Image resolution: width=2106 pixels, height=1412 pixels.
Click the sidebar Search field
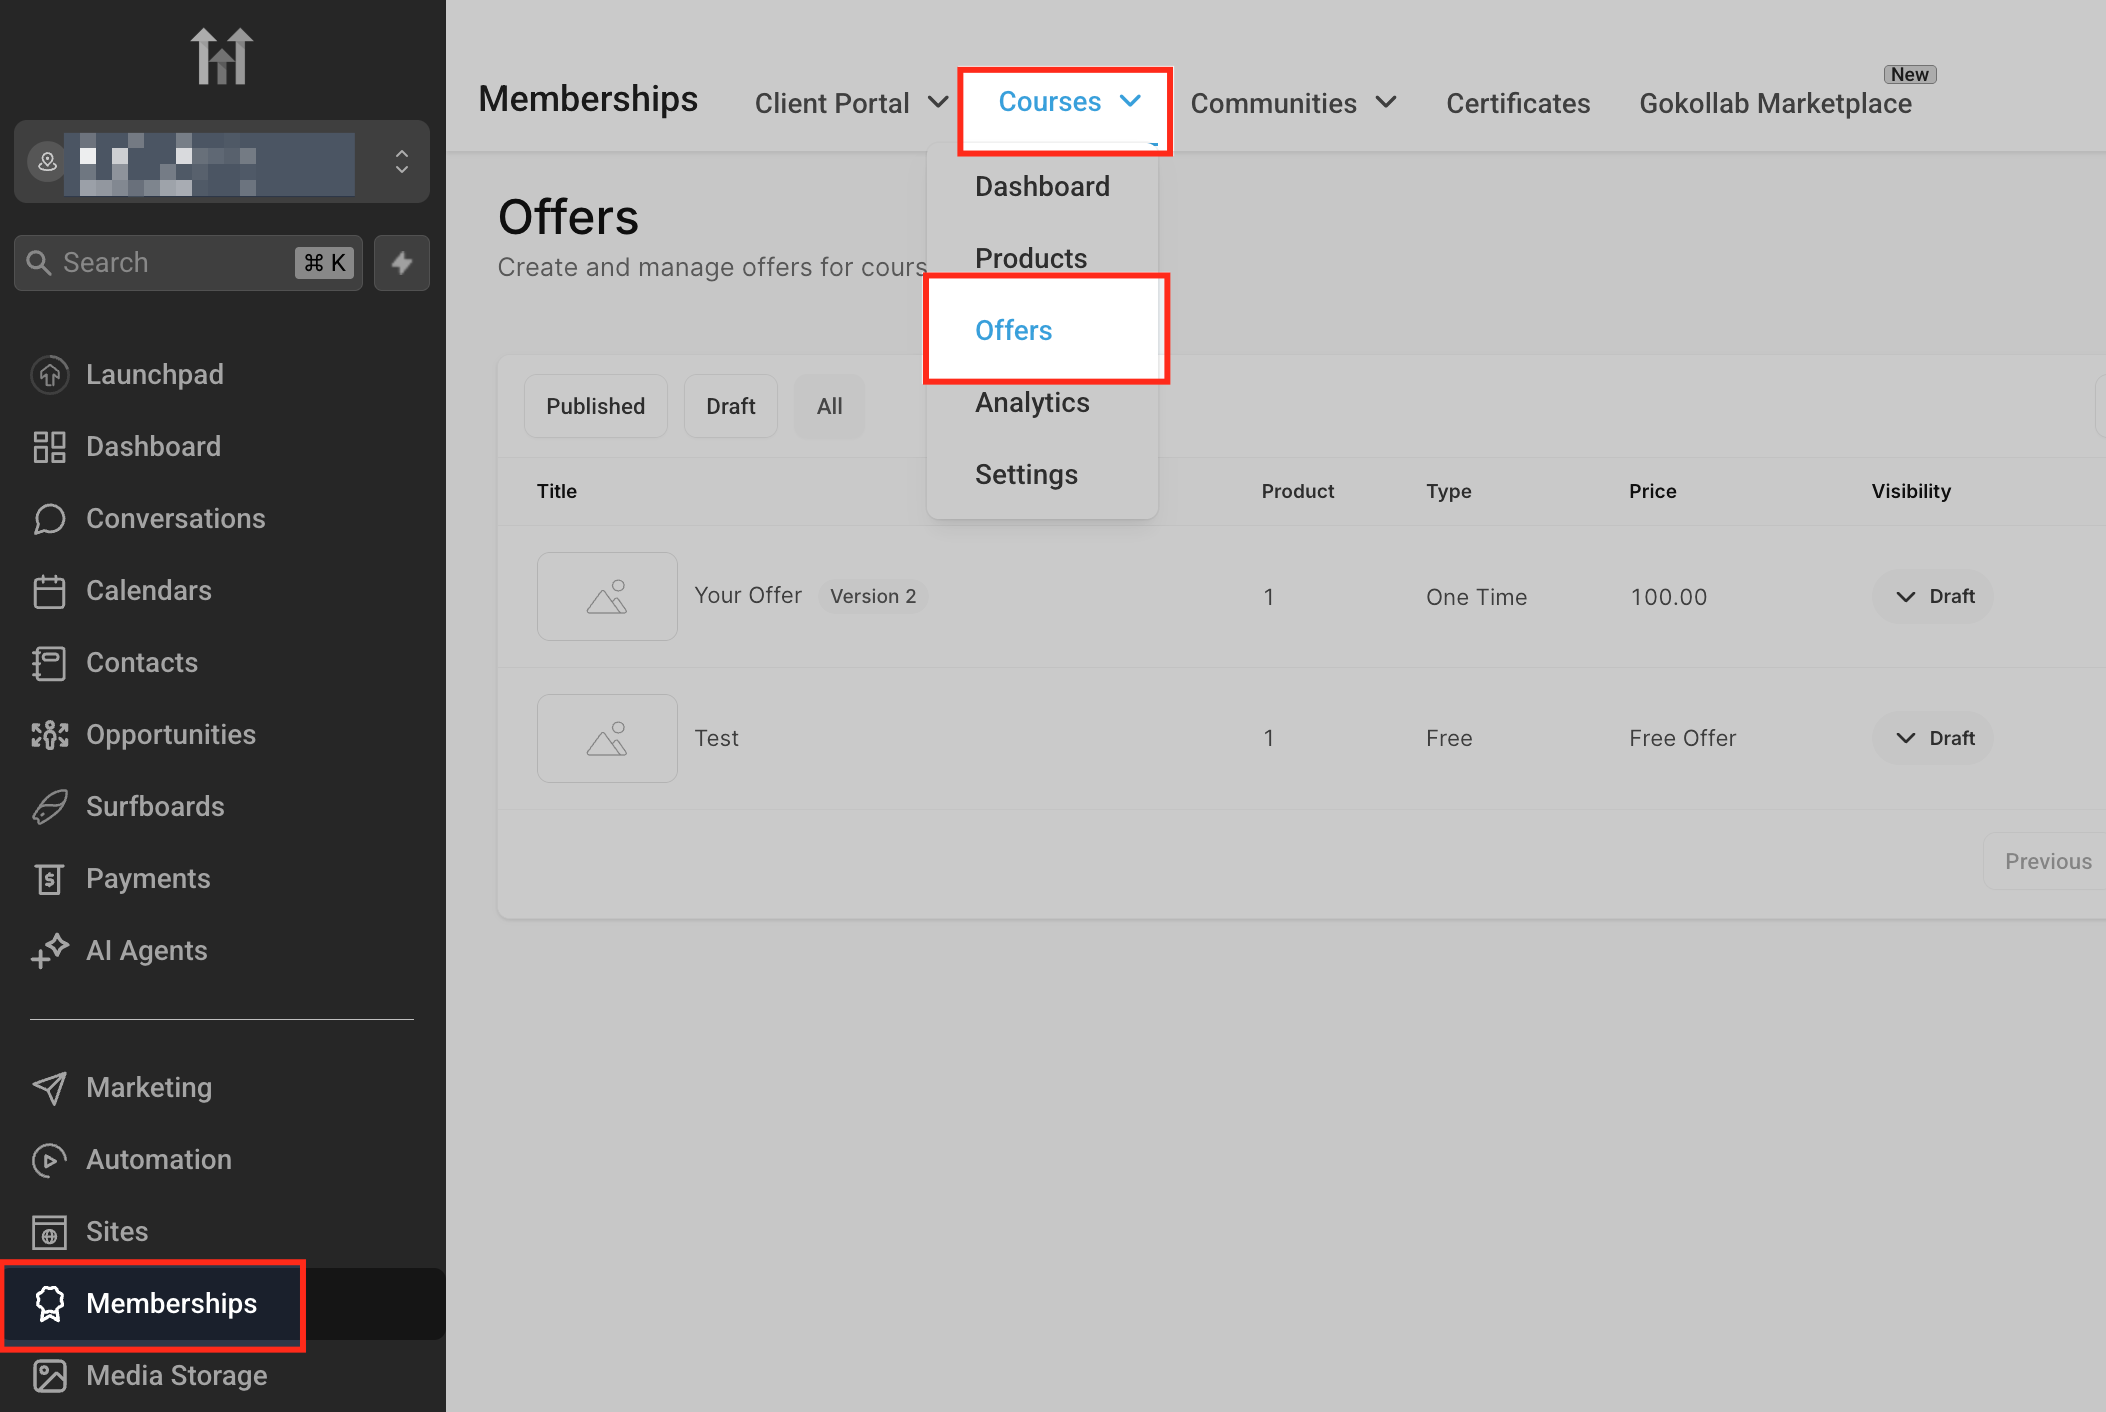coord(170,263)
